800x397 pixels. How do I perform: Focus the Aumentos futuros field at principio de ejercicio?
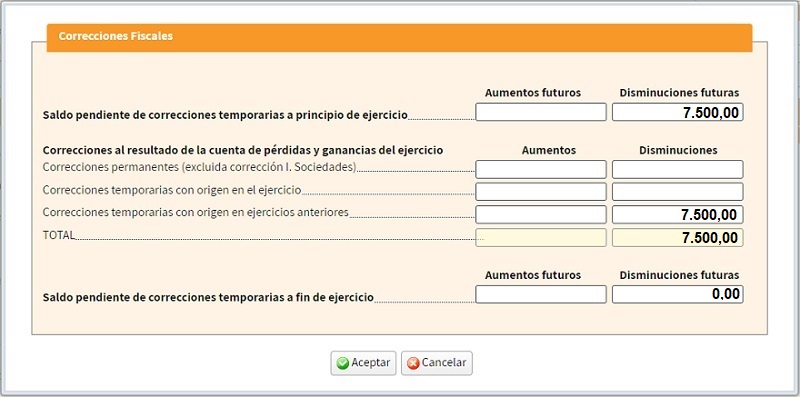point(541,112)
